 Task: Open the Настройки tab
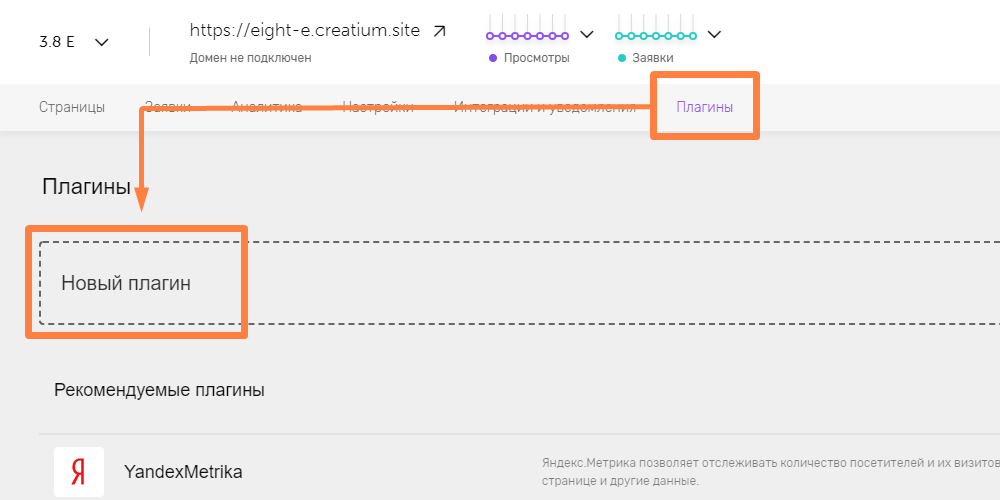378,107
